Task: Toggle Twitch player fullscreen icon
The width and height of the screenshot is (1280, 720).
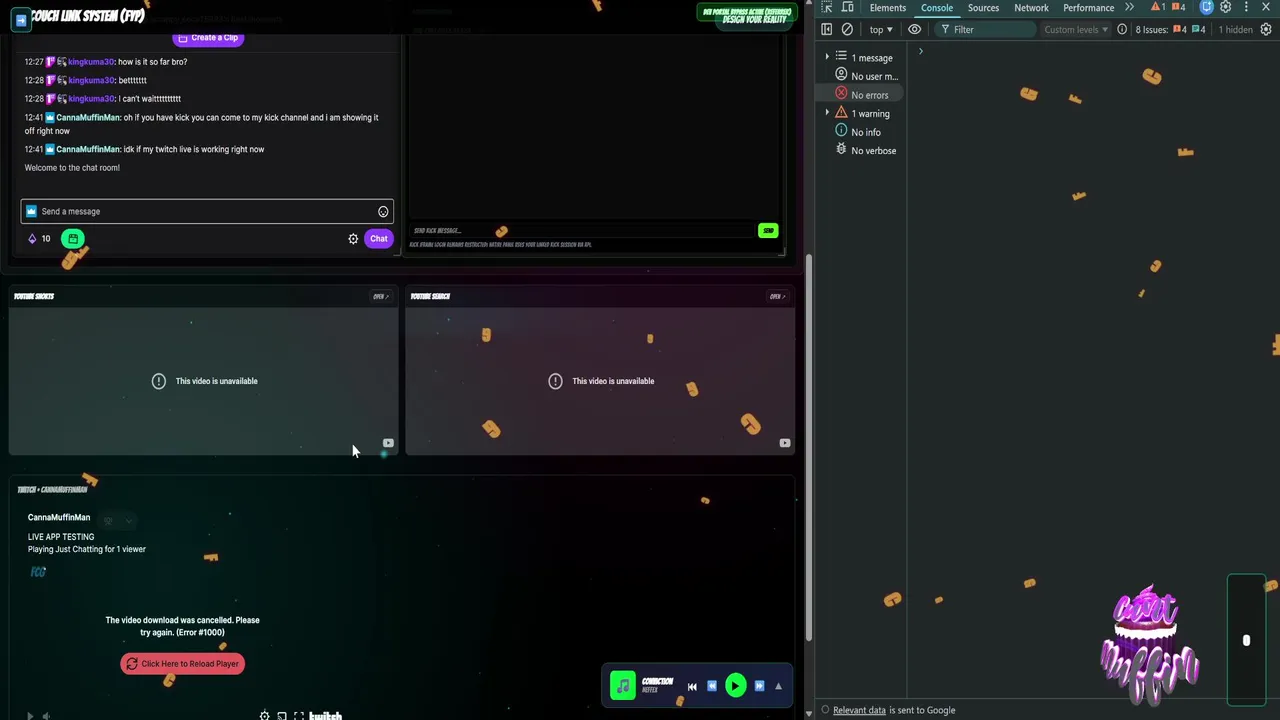Action: [x=299, y=716]
